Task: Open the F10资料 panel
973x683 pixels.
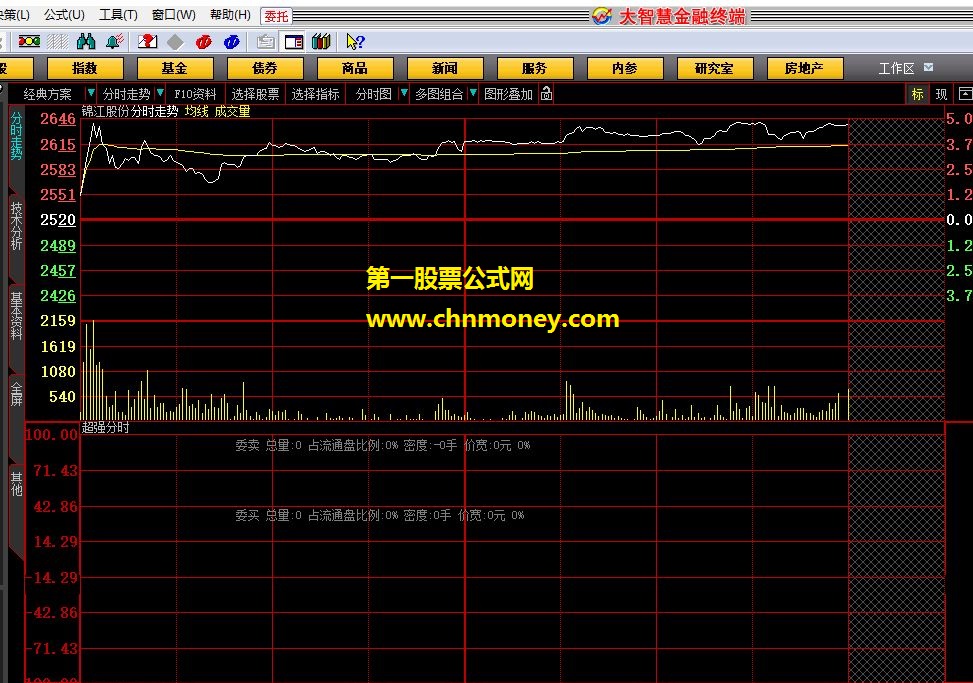Action: (195, 94)
